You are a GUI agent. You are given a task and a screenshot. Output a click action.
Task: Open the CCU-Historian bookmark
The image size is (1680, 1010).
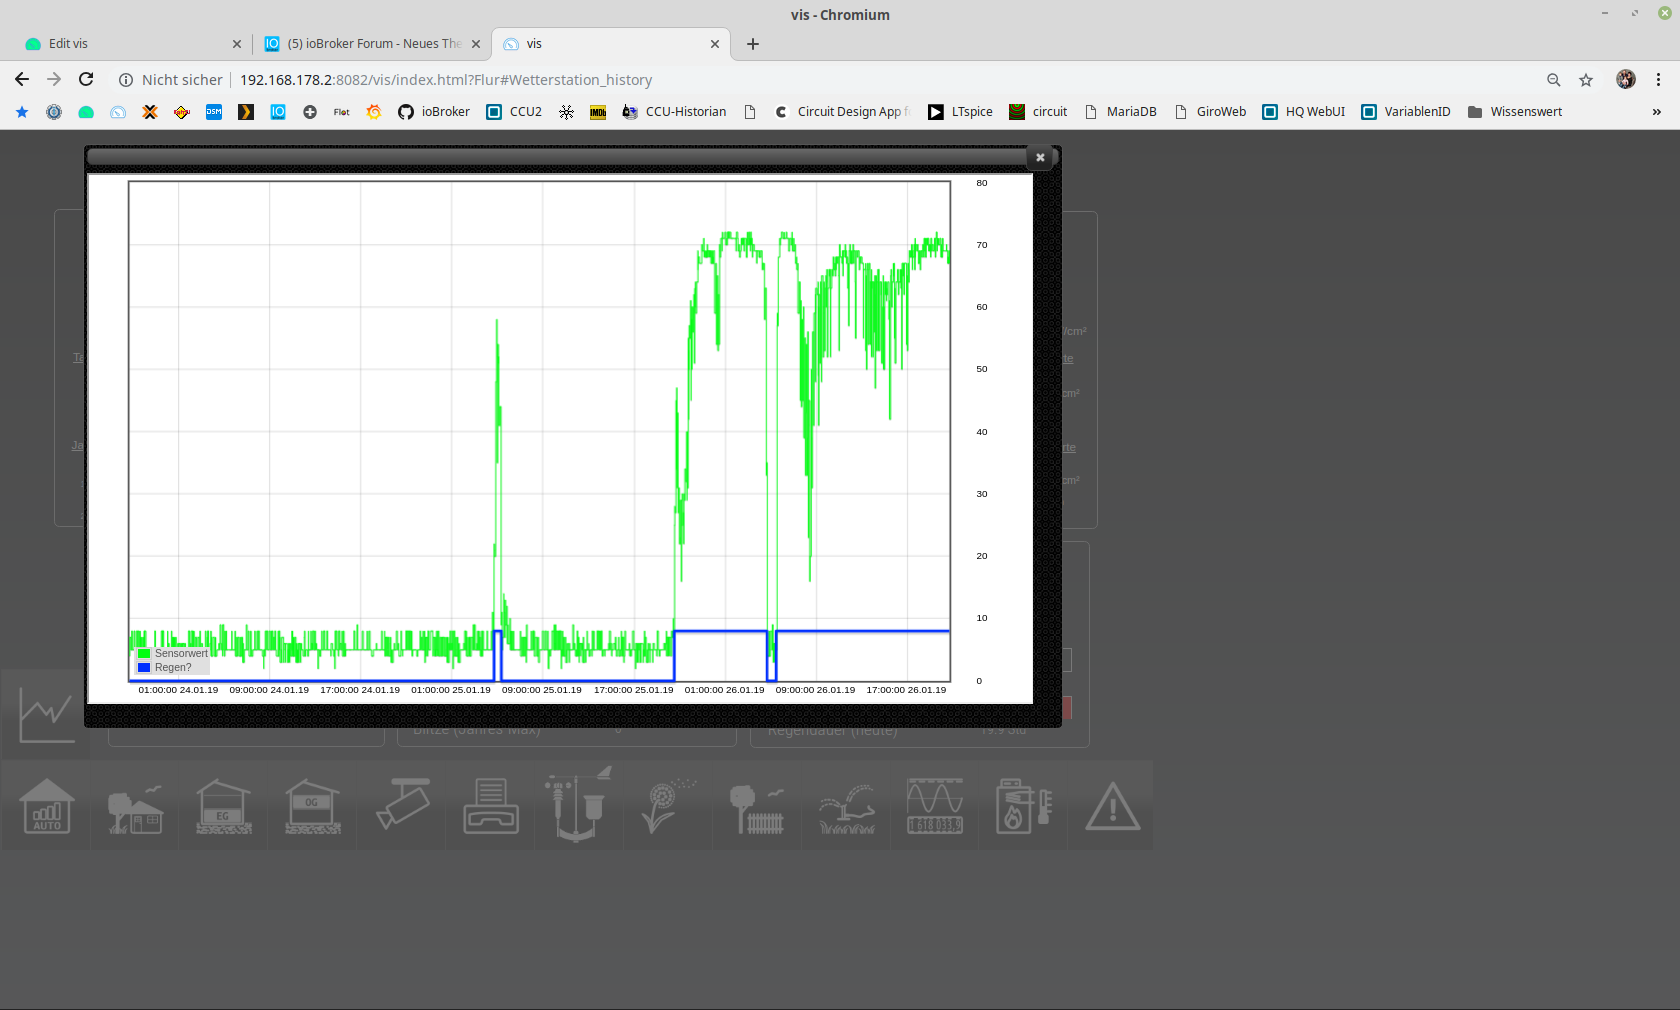674,112
